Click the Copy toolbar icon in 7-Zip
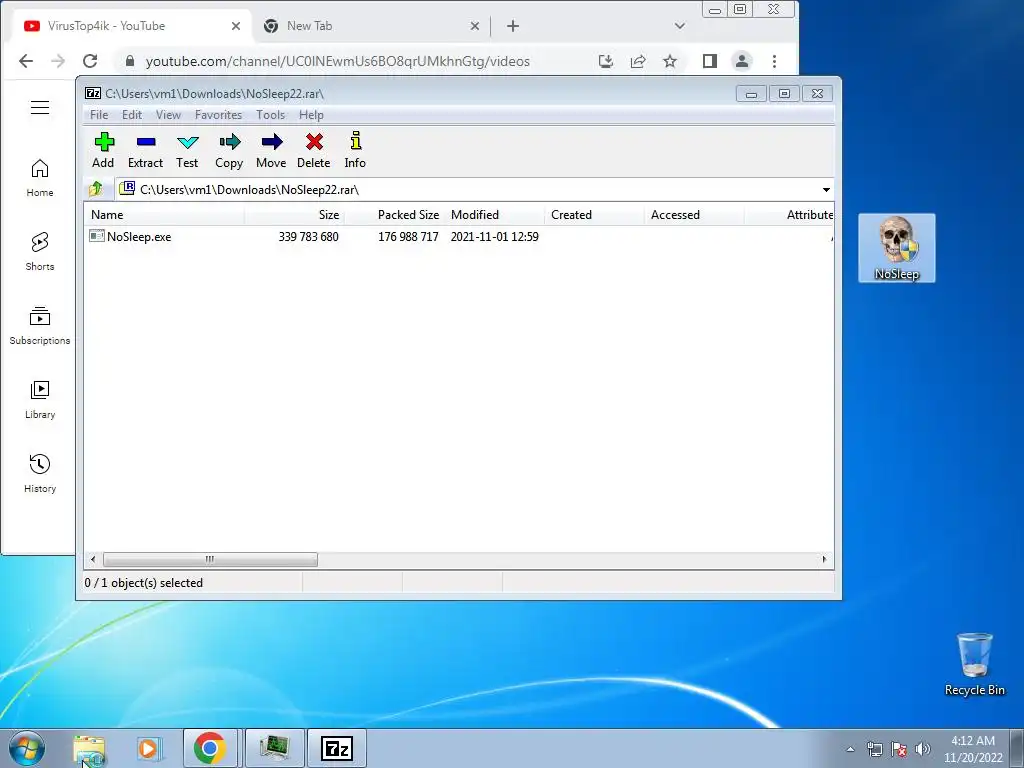The width and height of the screenshot is (1024, 768). pos(229,151)
